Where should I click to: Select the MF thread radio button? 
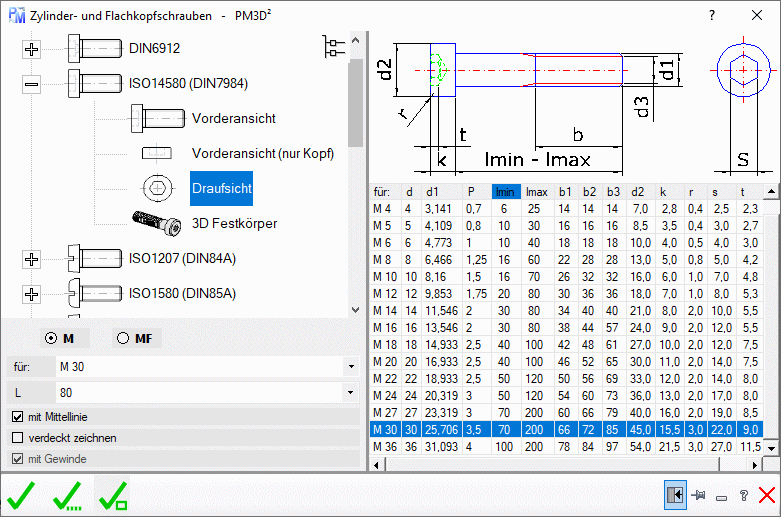pyautogui.click(x=123, y=338)
